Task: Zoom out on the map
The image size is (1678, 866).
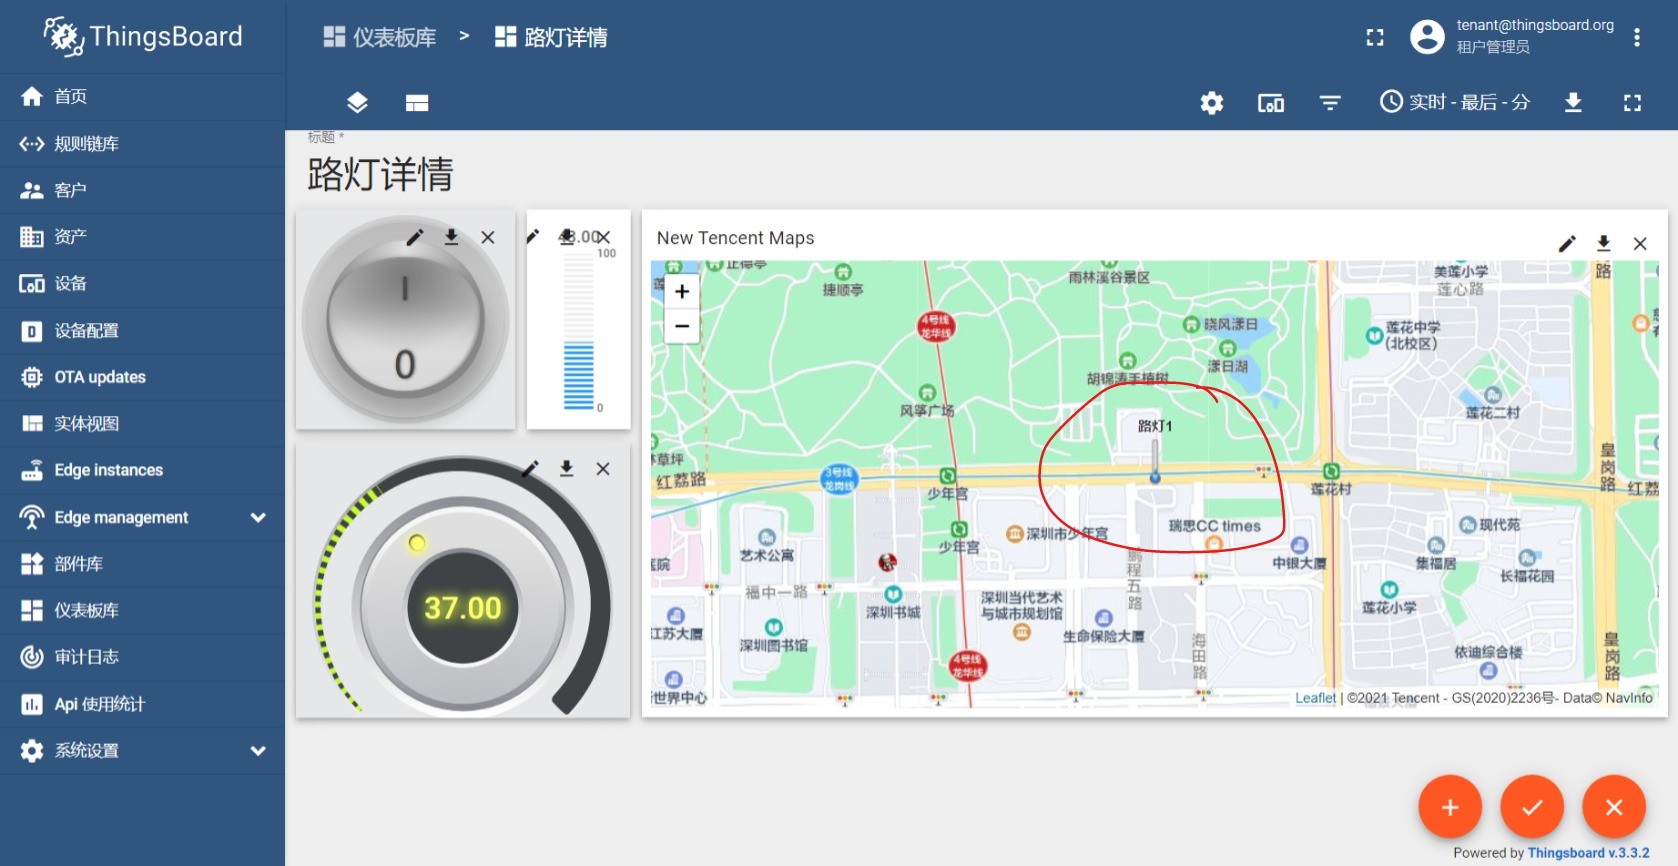Action: point(682,326)
